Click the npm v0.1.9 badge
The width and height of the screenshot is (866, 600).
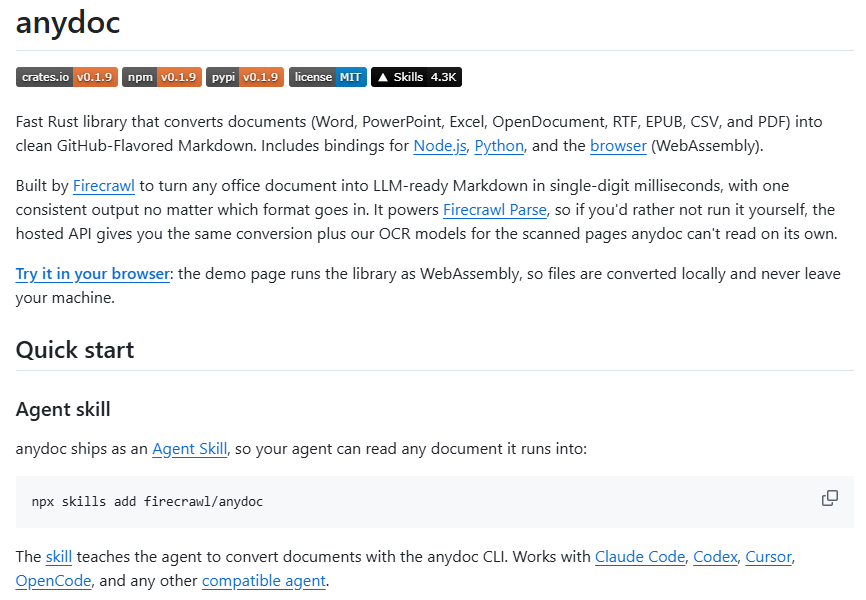click(x=162, y=77)
